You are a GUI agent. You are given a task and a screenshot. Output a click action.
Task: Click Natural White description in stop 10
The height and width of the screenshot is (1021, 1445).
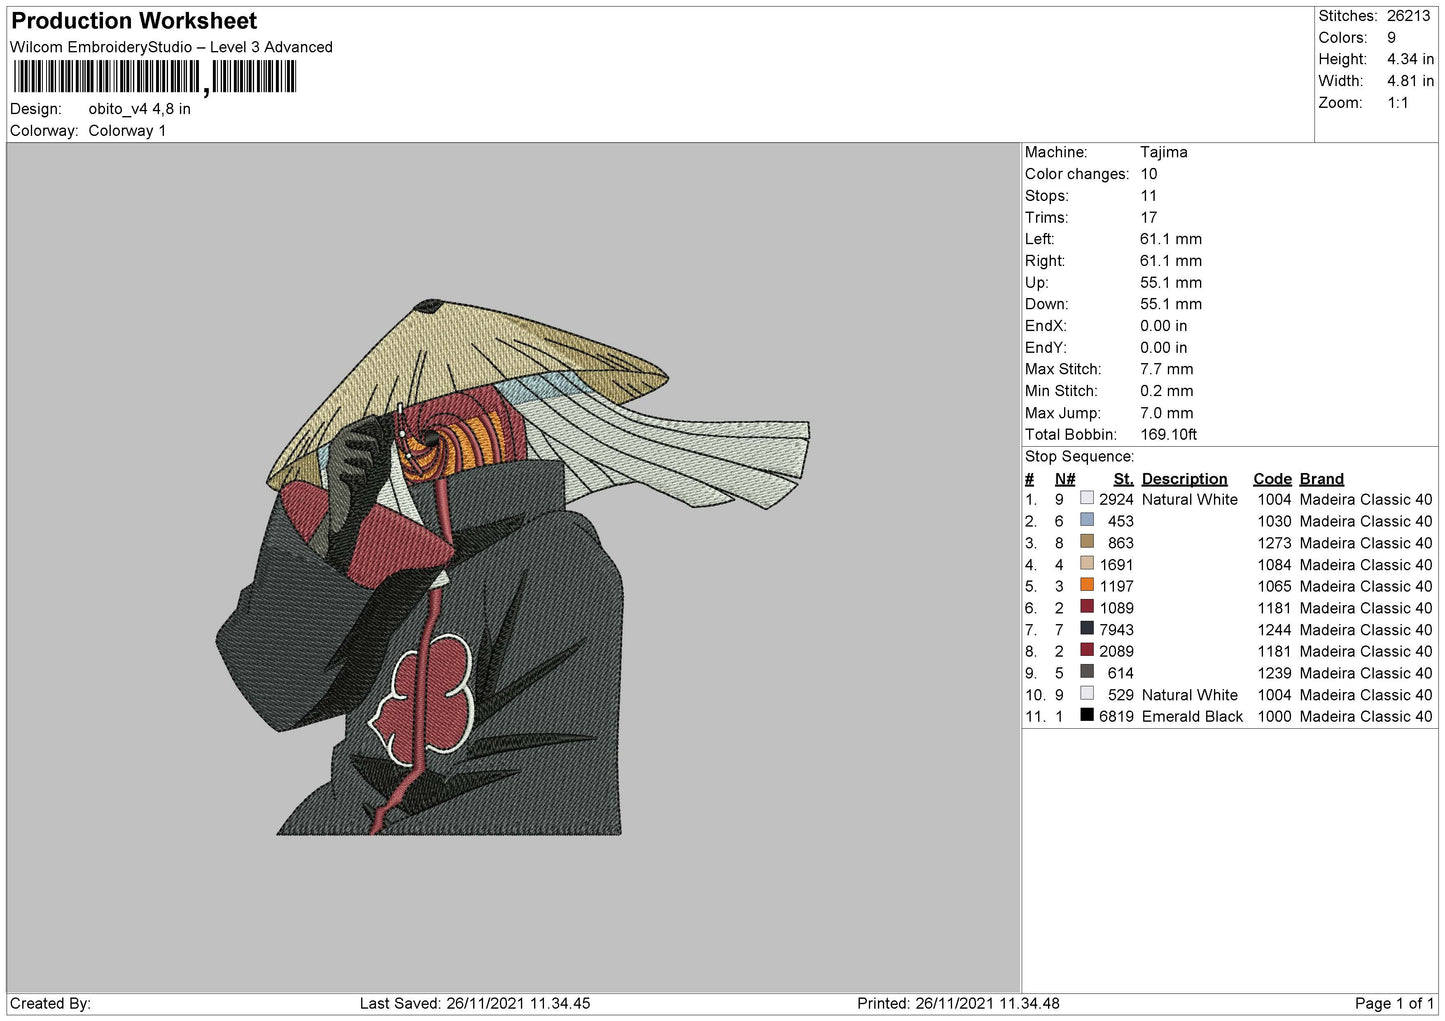click(1190, 695)
